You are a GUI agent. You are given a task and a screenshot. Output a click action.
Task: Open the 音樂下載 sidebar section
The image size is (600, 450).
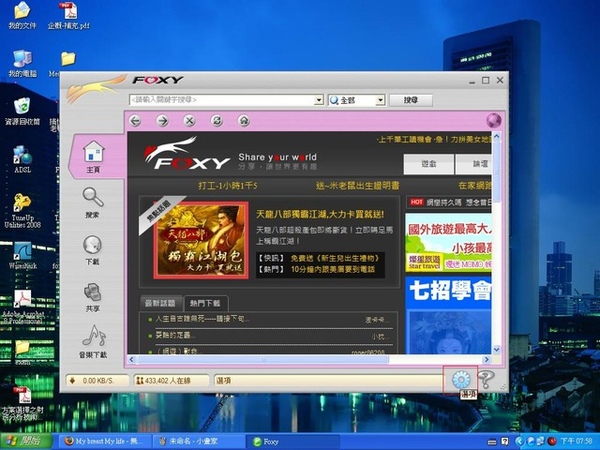point(93,342)
